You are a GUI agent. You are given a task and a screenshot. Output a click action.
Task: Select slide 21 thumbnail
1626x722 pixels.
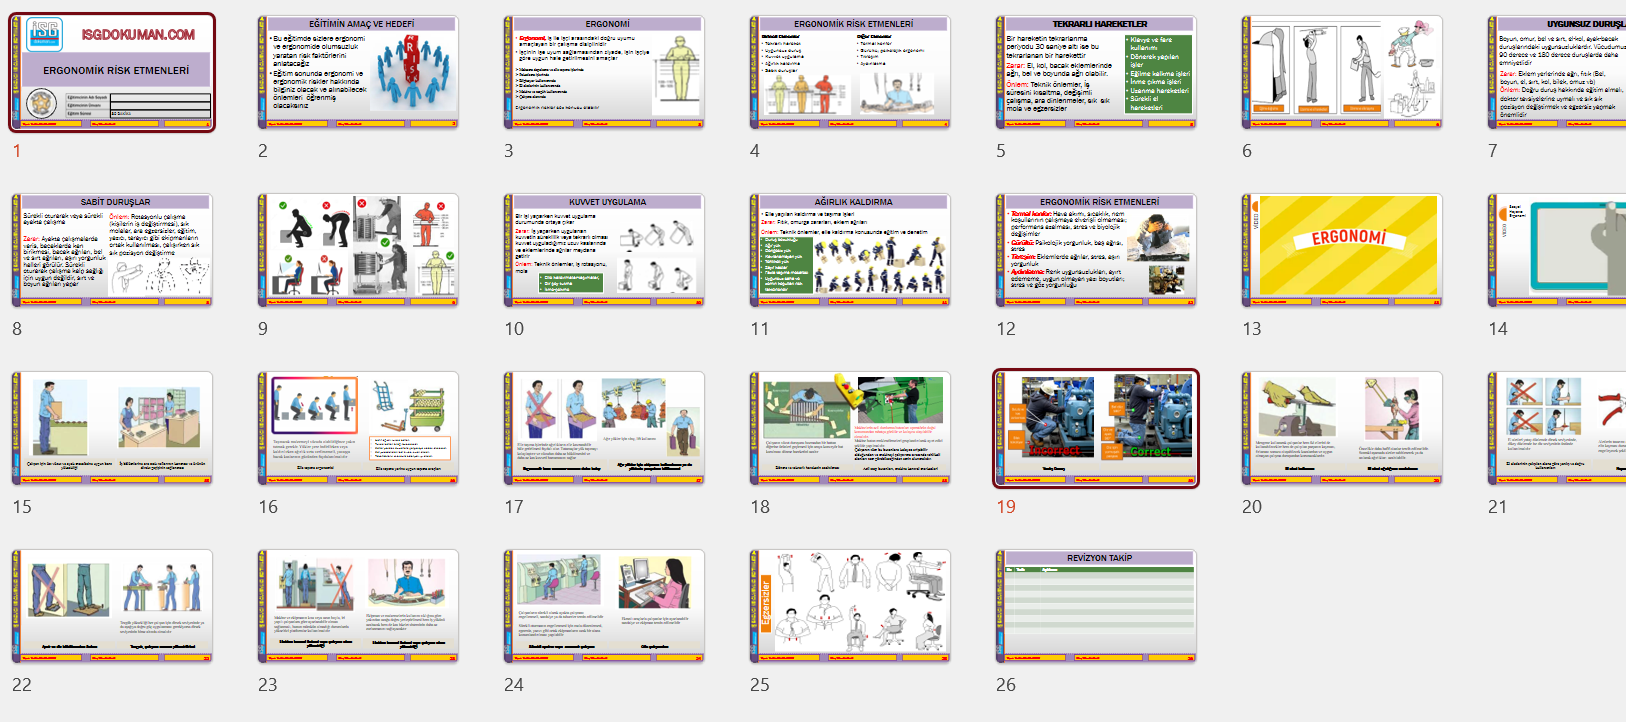pyautogui.click(x=1557, y=428)
